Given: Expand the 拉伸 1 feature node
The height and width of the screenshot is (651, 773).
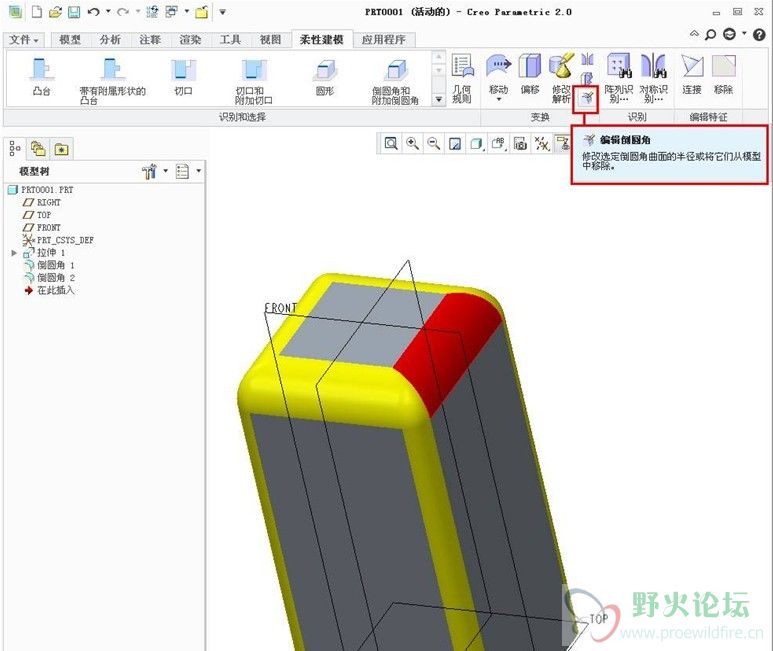Looking at the screenshot, I should coord(14,253).
